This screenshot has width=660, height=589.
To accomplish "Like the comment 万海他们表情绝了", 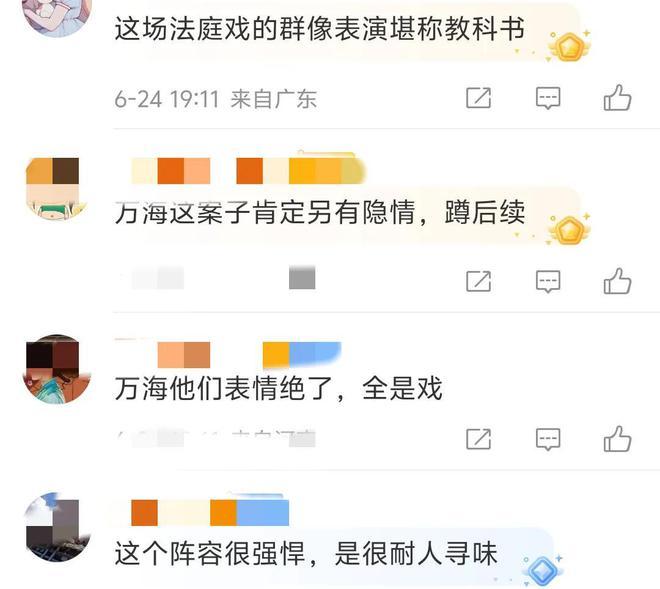I will (617, 439).
